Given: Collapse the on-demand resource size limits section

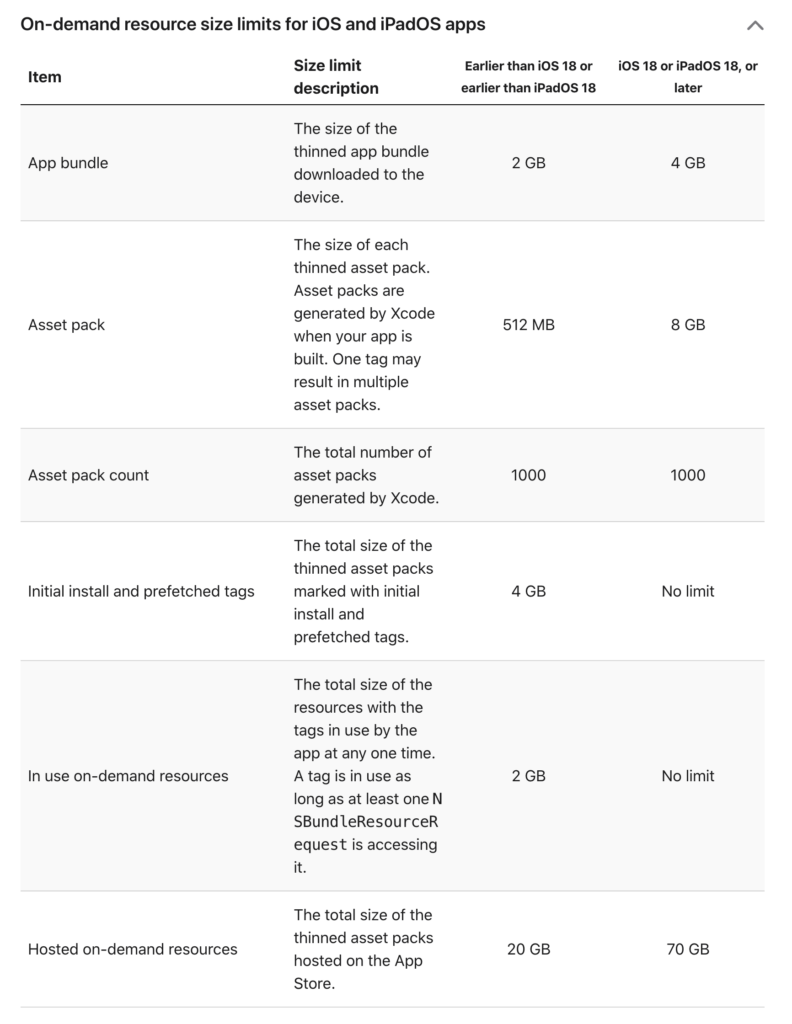Looking at the screenshot, I should point(755,25).
